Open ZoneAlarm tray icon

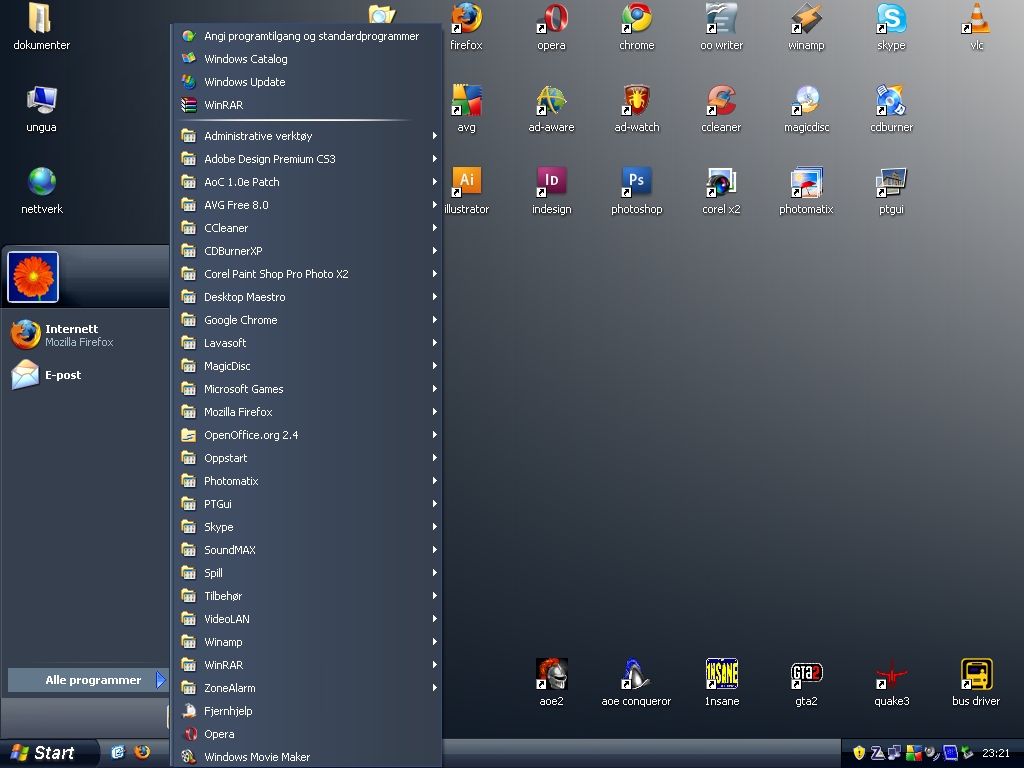[x=878, y=753]
